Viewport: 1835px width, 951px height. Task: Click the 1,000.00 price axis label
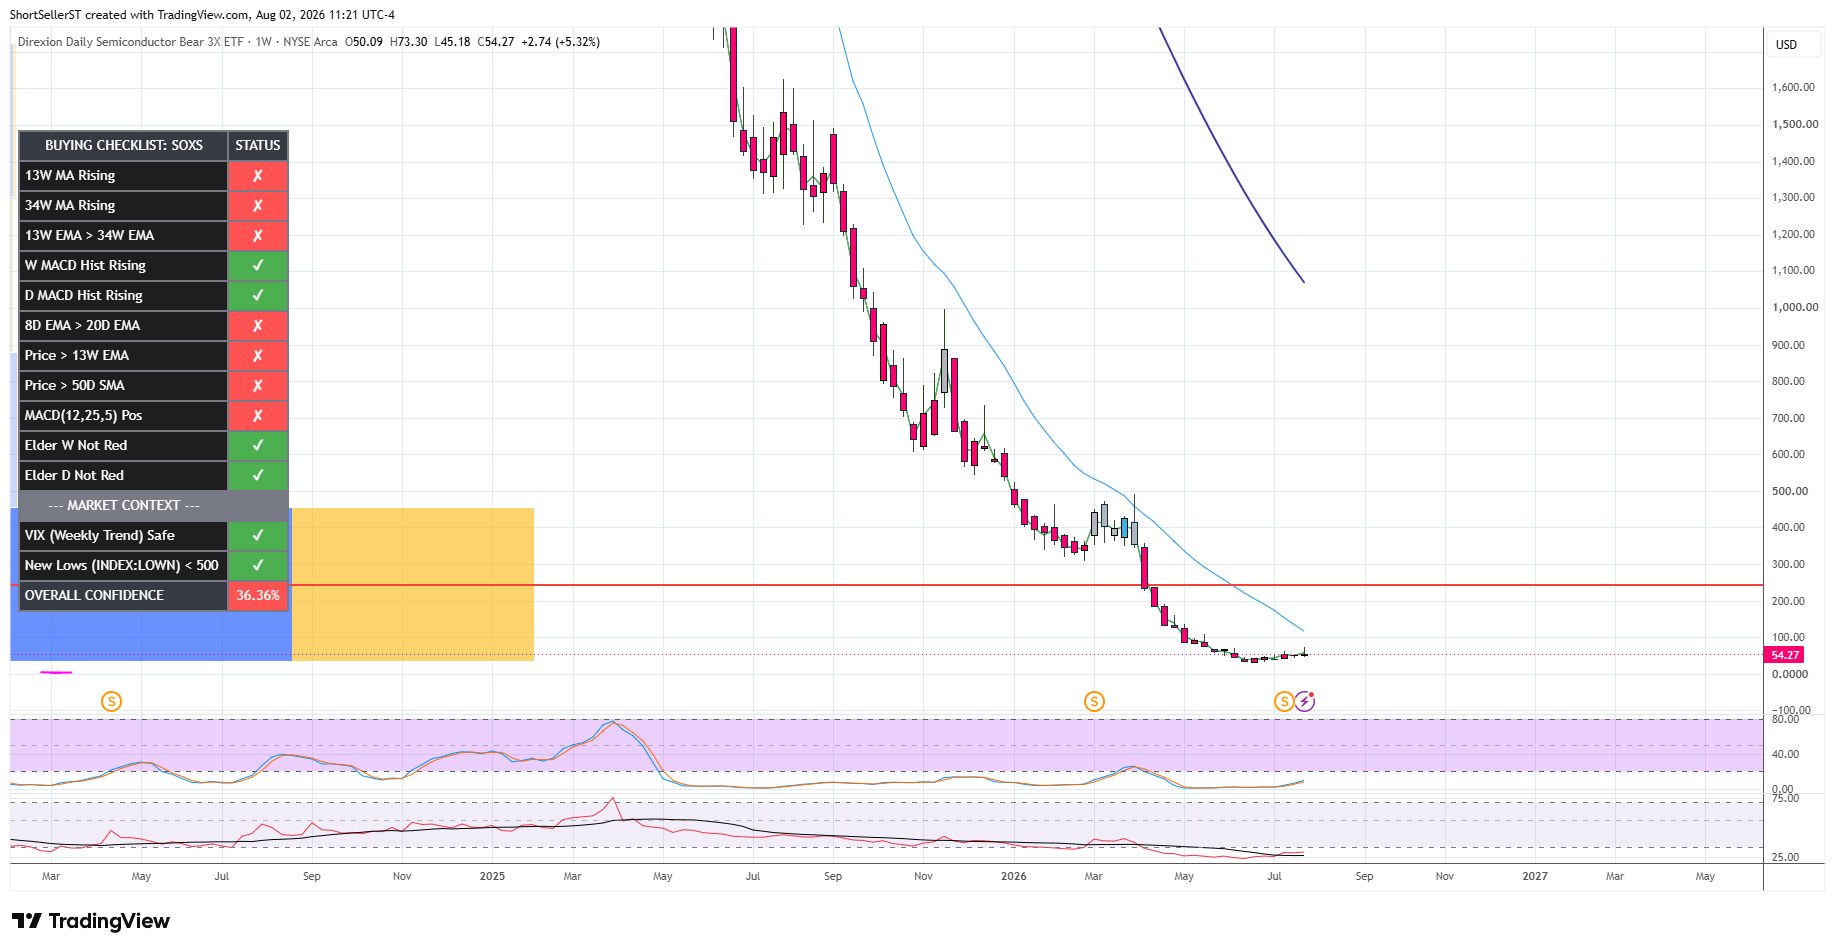[1794, 307]
